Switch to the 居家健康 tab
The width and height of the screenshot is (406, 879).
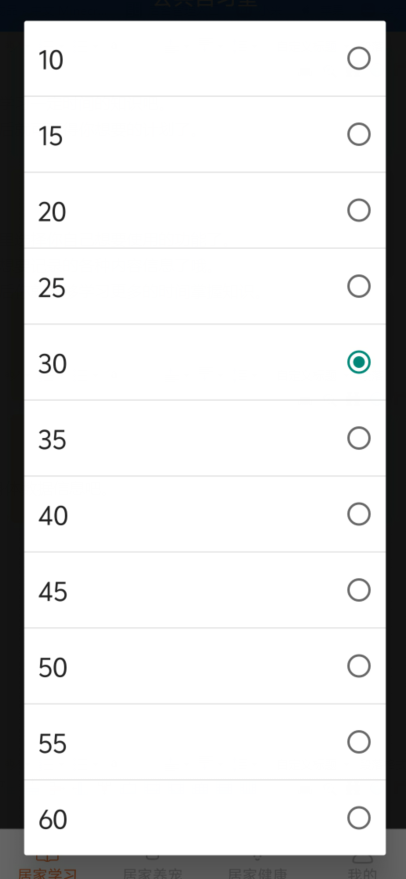257,872
